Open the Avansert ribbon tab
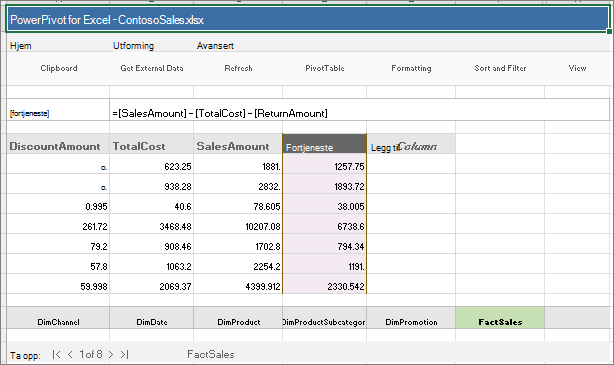This screenshot has width=614, height=365. 215,46
